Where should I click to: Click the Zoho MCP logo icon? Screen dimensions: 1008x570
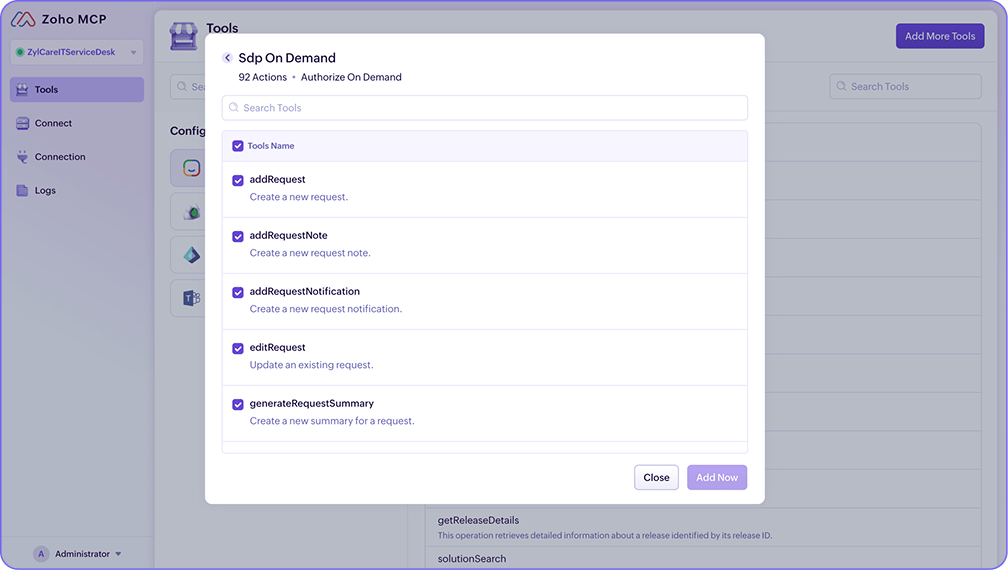[x=23, y=19]
